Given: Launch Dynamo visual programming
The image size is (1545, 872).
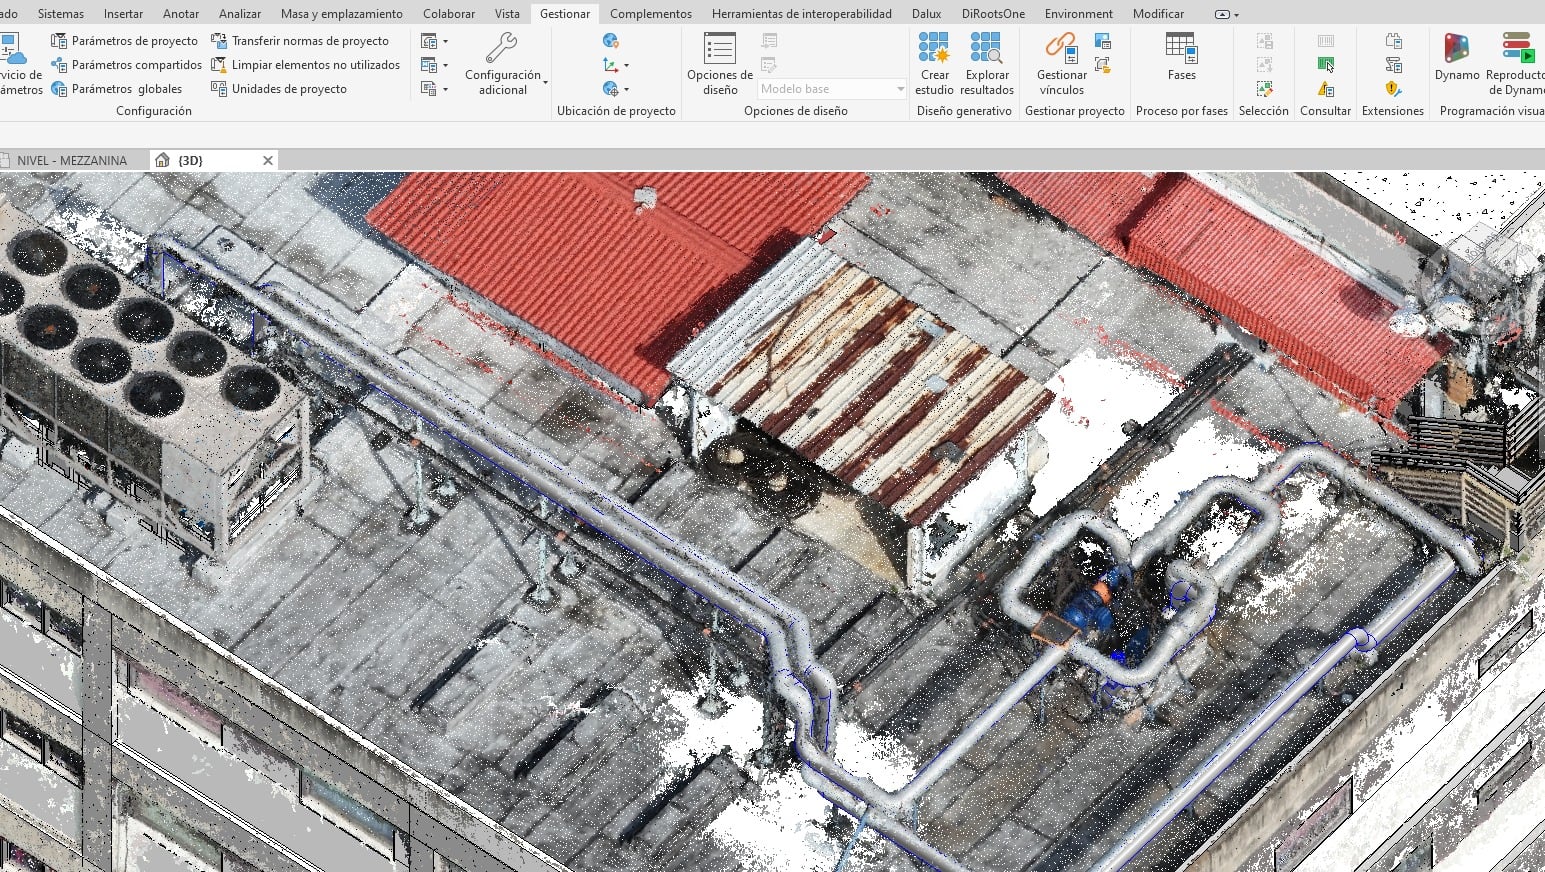Looking at the screenshot, I should point(1457,58).
